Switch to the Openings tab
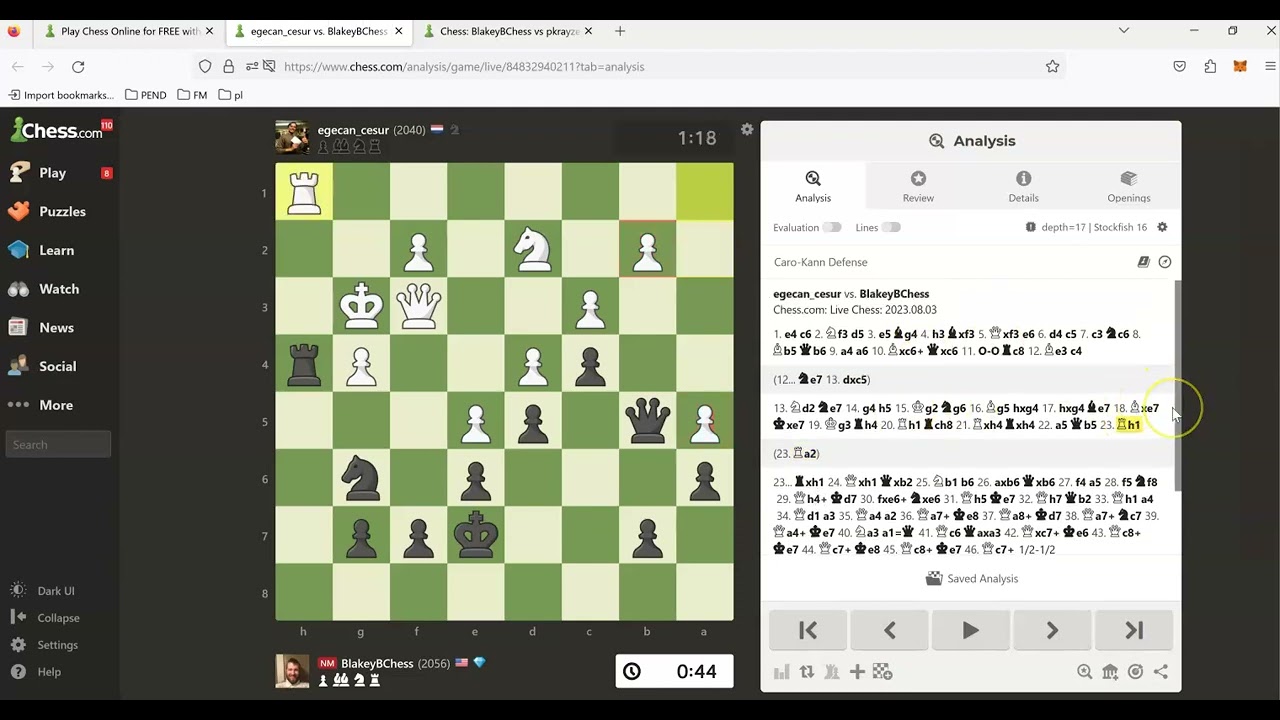Viewport: 1280px width, 720px height. pos(1128,186)
